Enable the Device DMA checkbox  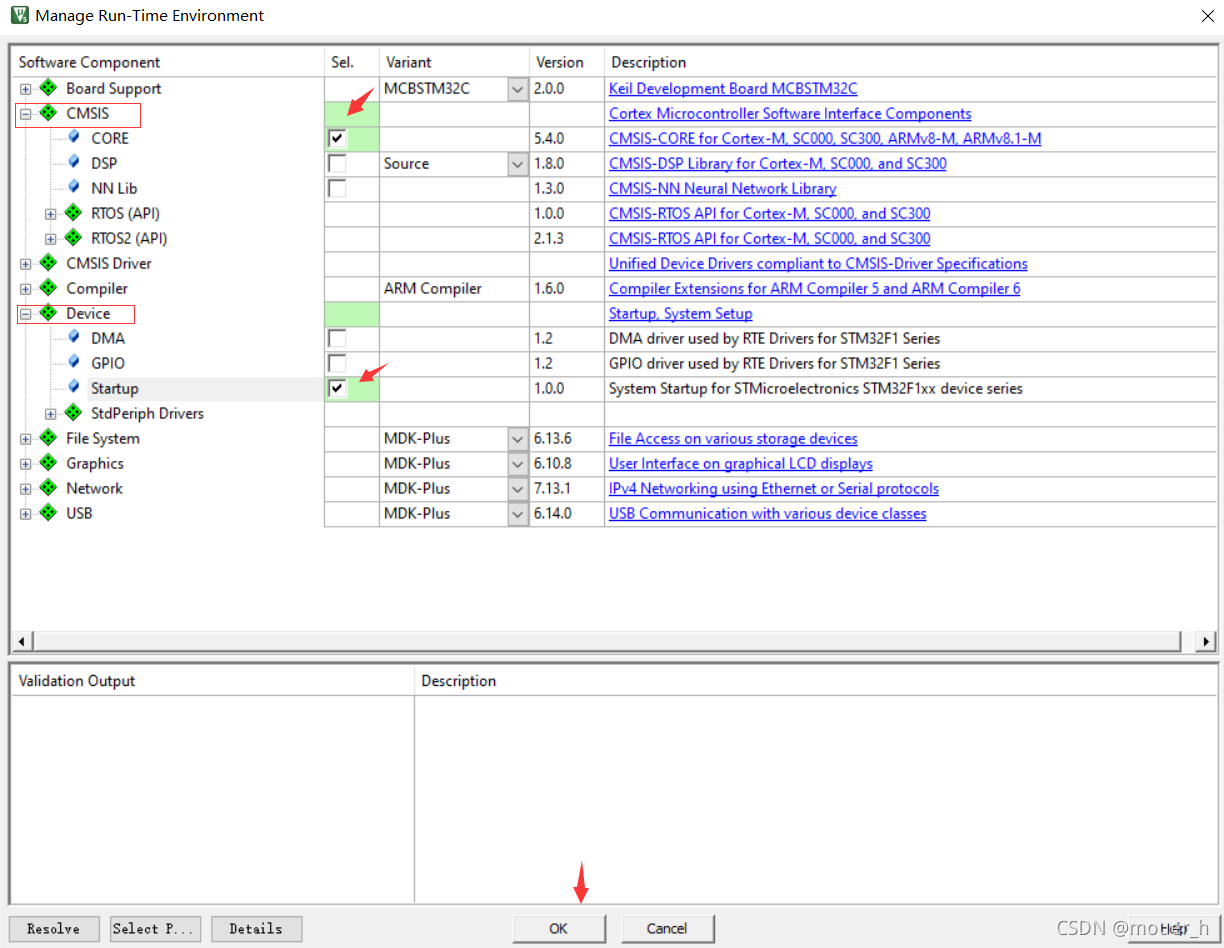click(337, 338)
